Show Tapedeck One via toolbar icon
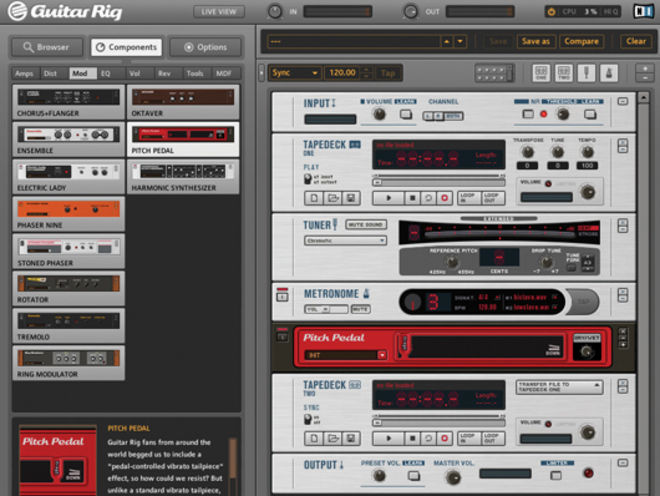The image size is (660, 496). tap(541, 73)
